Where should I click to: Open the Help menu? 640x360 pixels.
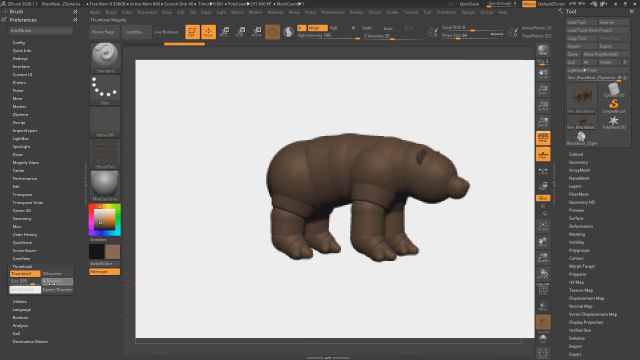click(x=502, y=12)
